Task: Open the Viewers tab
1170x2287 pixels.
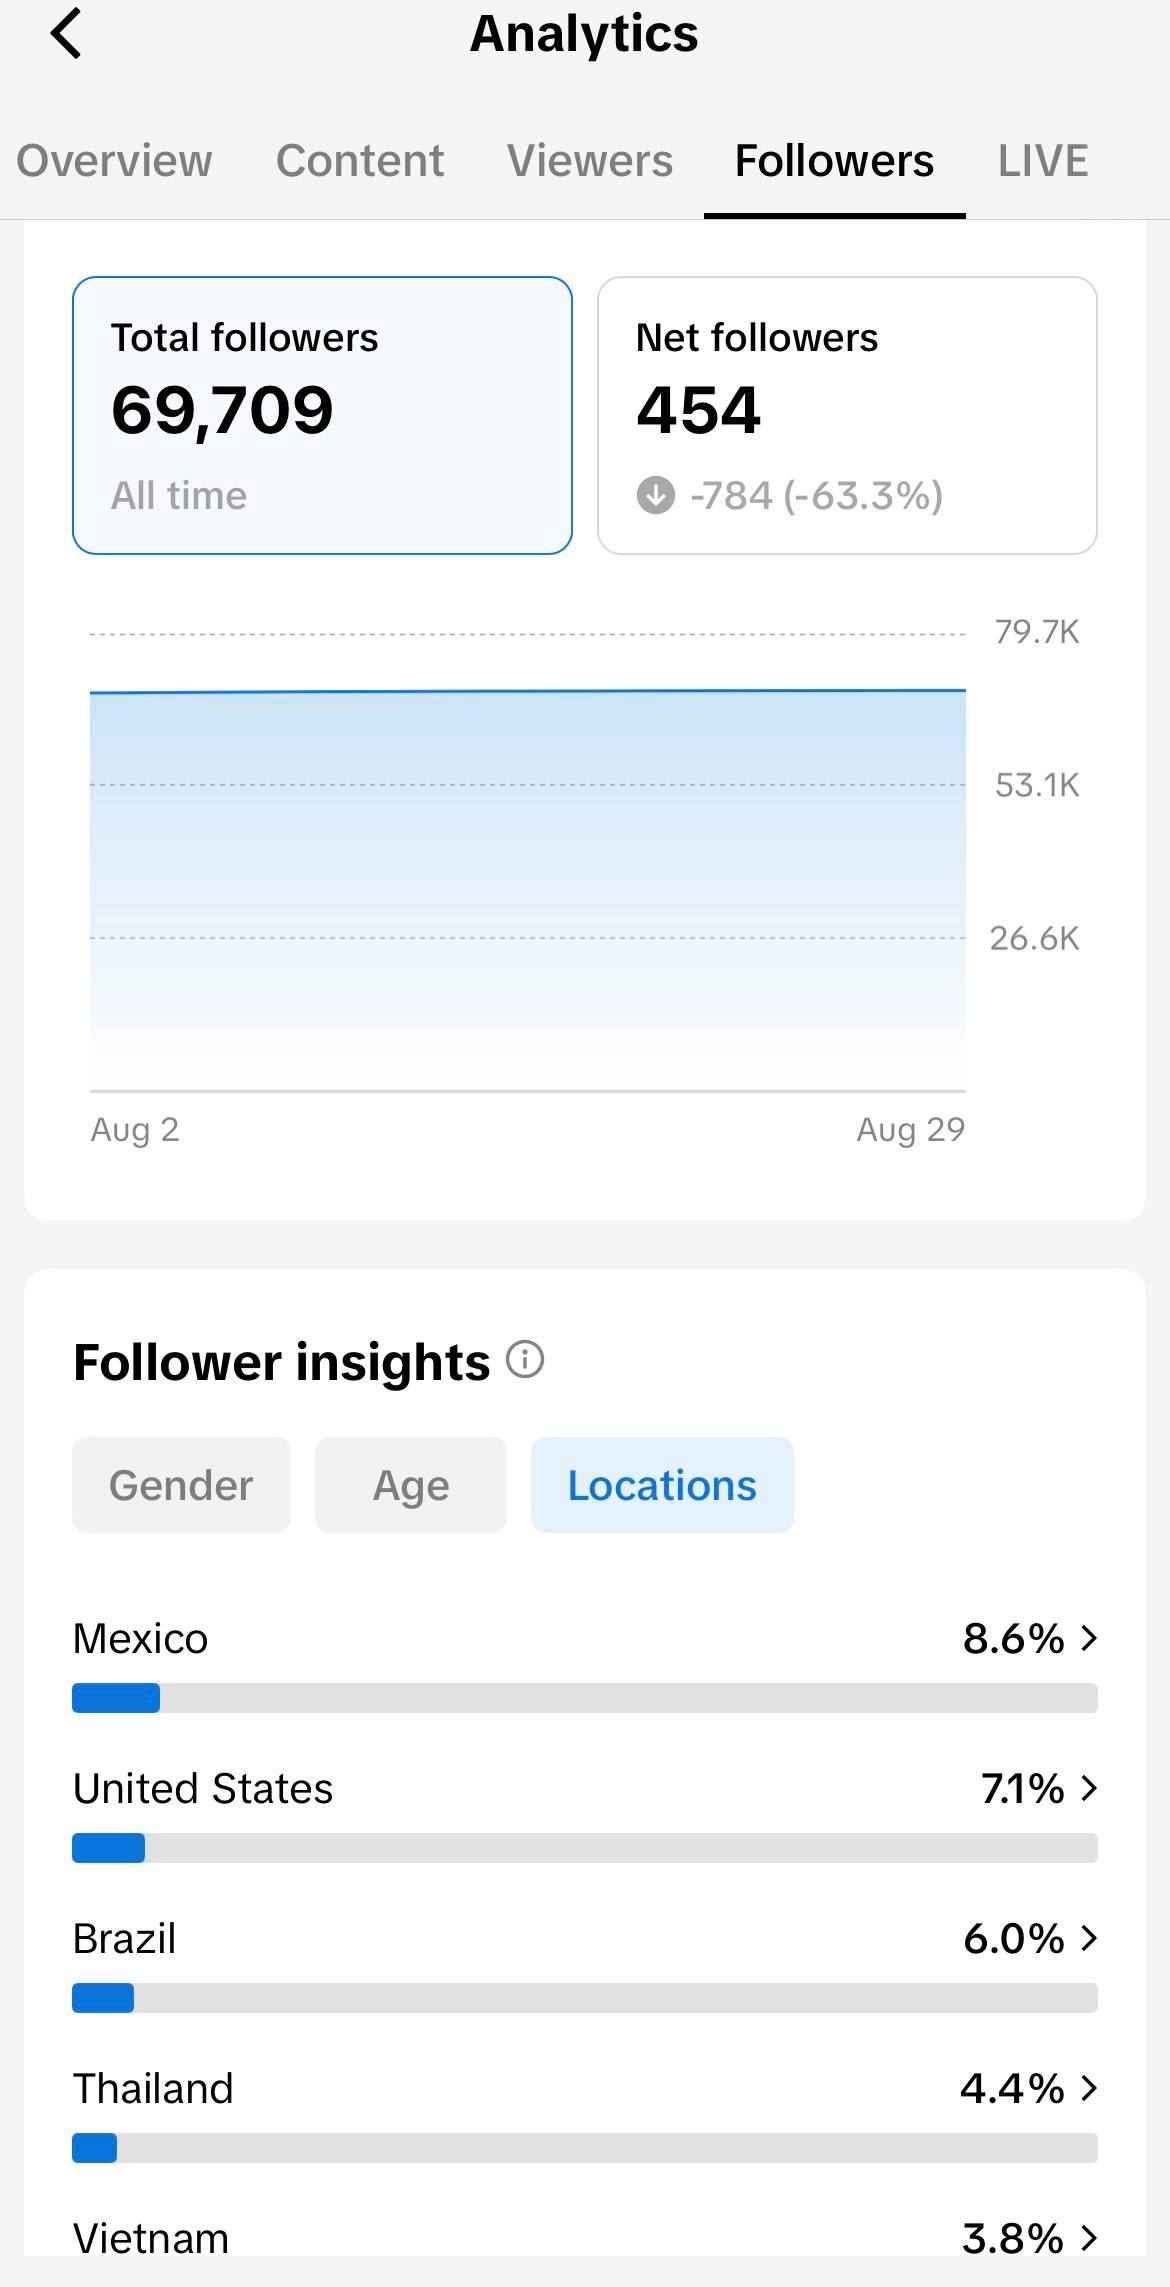Action: pos(590,161)
